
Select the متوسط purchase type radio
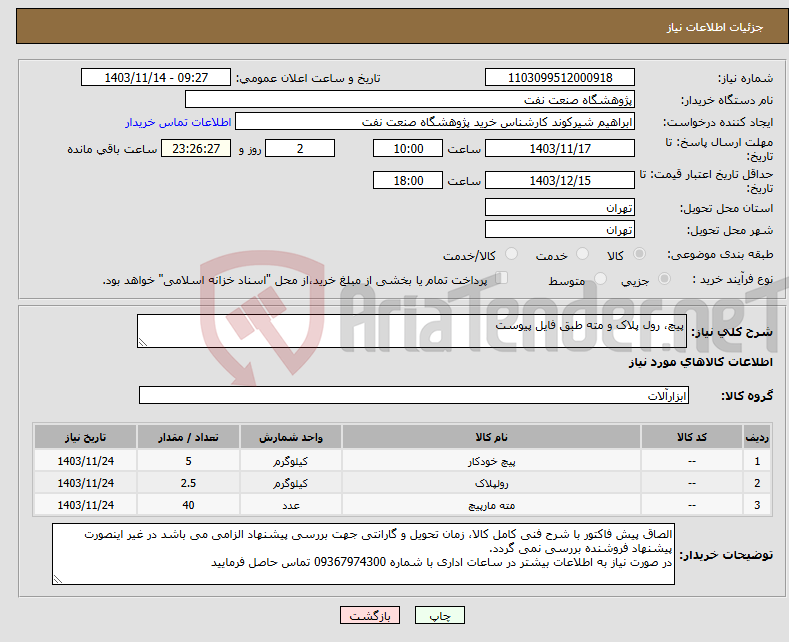600,278
